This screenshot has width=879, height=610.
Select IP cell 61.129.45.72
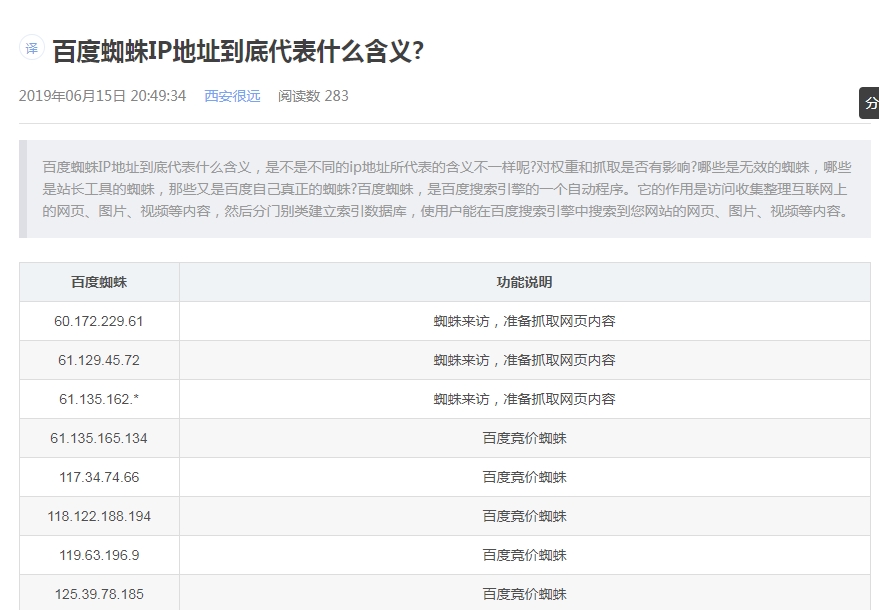click(99, 360)
